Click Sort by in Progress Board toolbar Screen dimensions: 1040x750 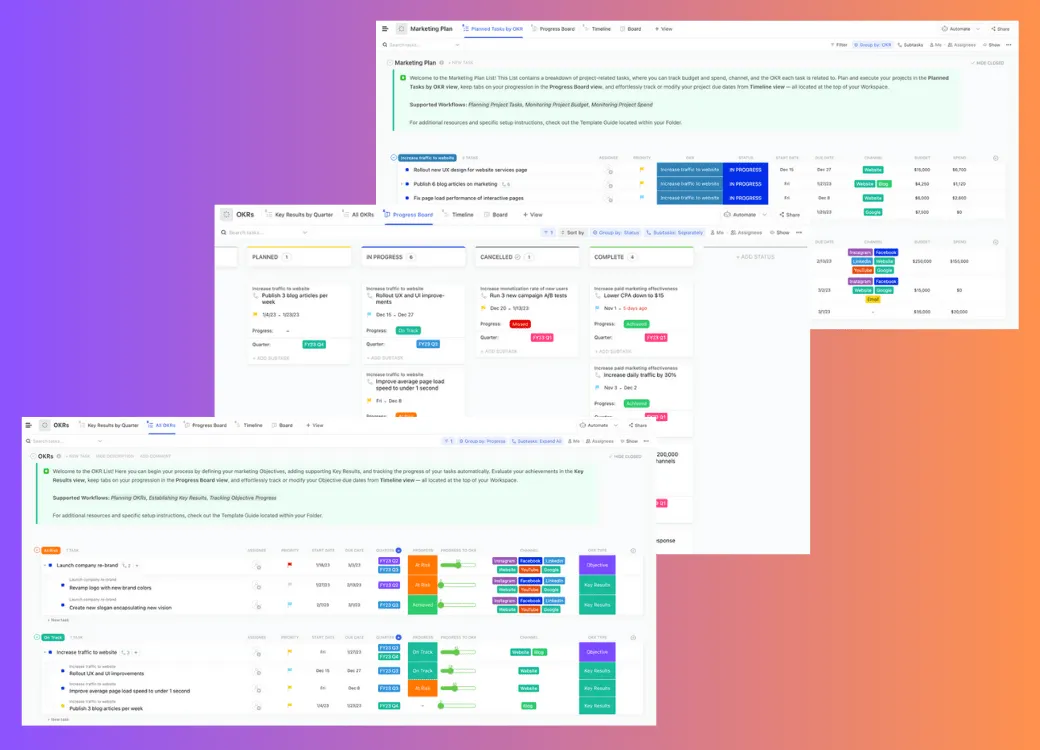[x=572, y=233]
